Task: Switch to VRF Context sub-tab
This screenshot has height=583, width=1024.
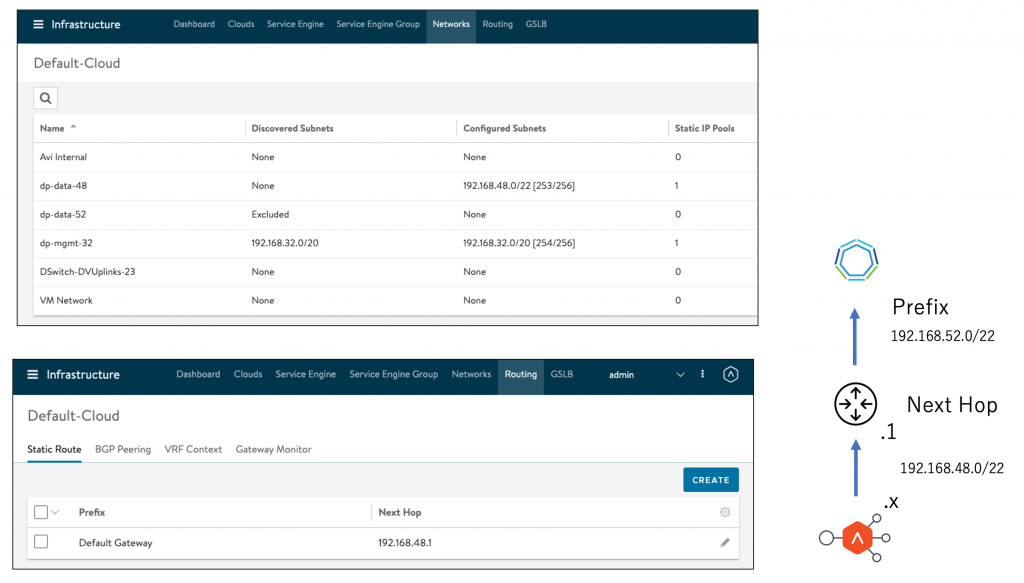Action: [x=193, y=449]
